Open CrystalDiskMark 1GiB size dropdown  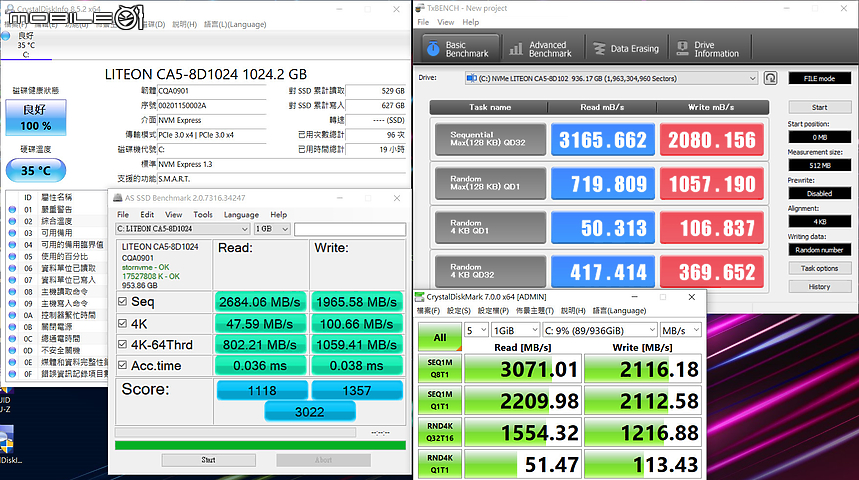516,330
